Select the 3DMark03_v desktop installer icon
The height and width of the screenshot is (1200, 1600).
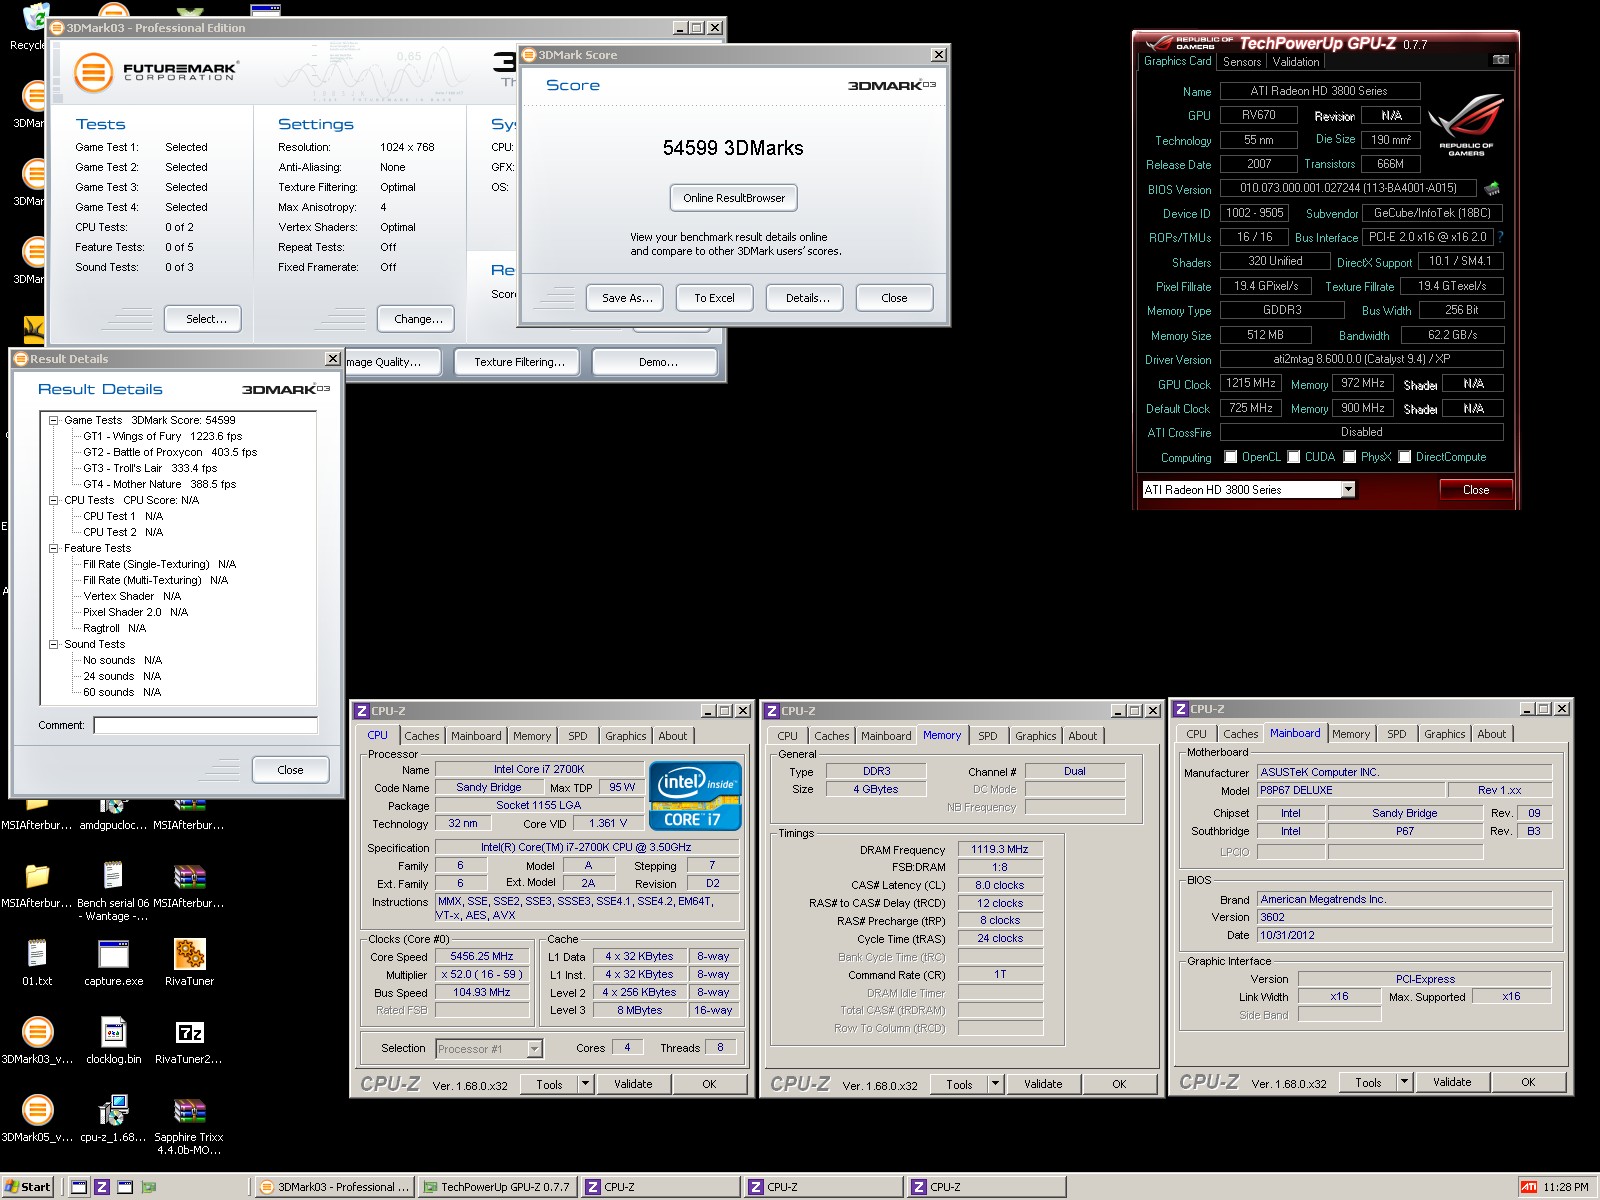[x=37, y=1032]
